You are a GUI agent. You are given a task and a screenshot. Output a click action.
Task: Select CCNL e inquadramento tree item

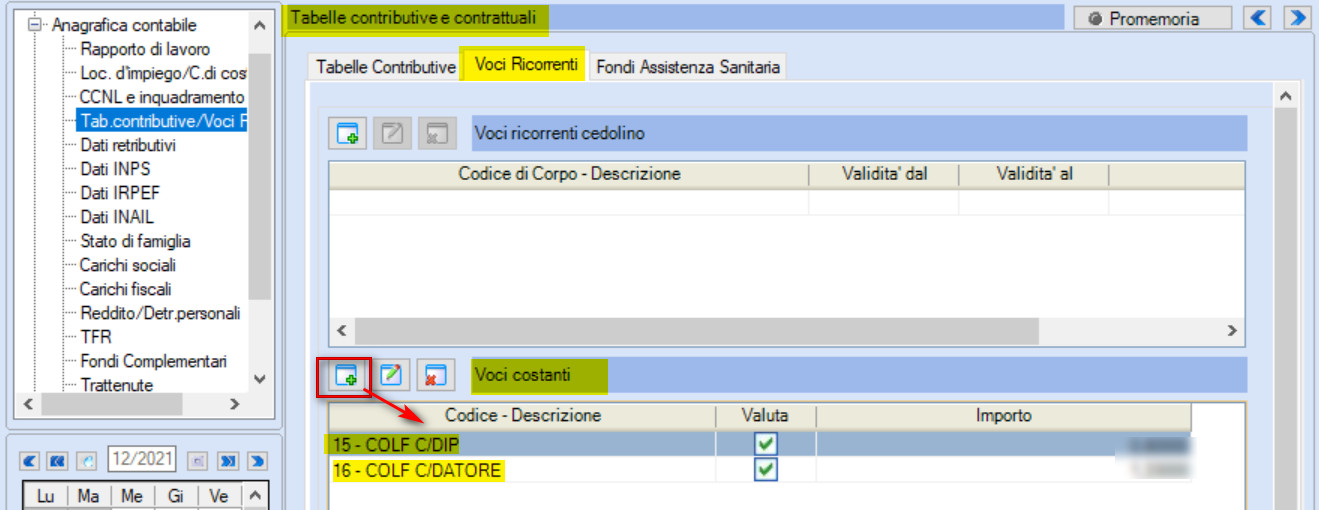tap(162, 97)
